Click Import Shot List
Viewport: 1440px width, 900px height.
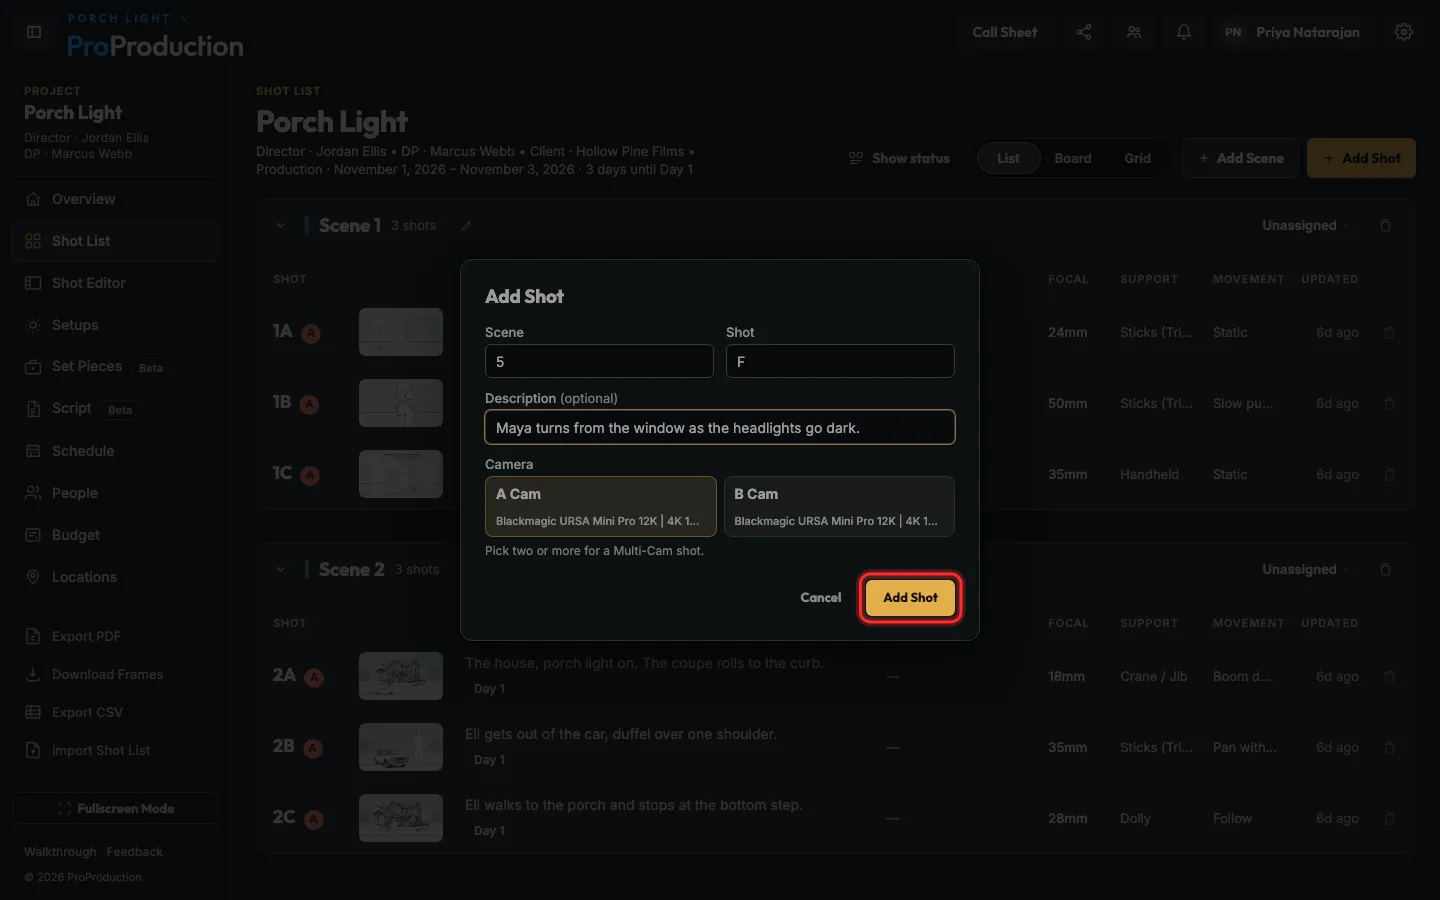[x=116, y=750]
